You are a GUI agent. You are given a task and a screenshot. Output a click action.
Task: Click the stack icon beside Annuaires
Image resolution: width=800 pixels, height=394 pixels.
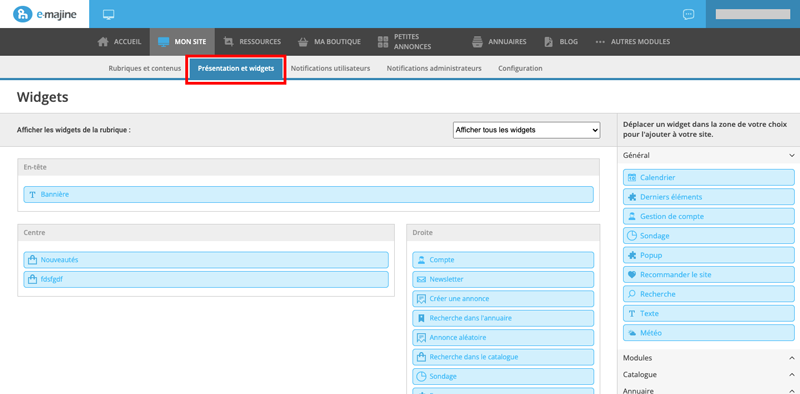point(477,42)
